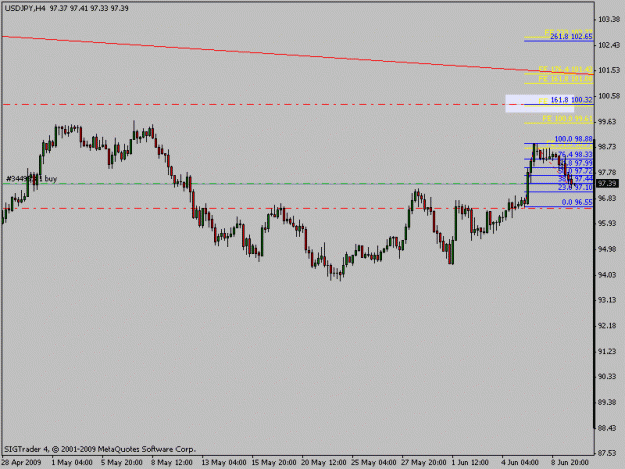Click the 93.13 price axis label
This screenshot has height=469, width=625.
pyautogui.click(x=609, y=300)
